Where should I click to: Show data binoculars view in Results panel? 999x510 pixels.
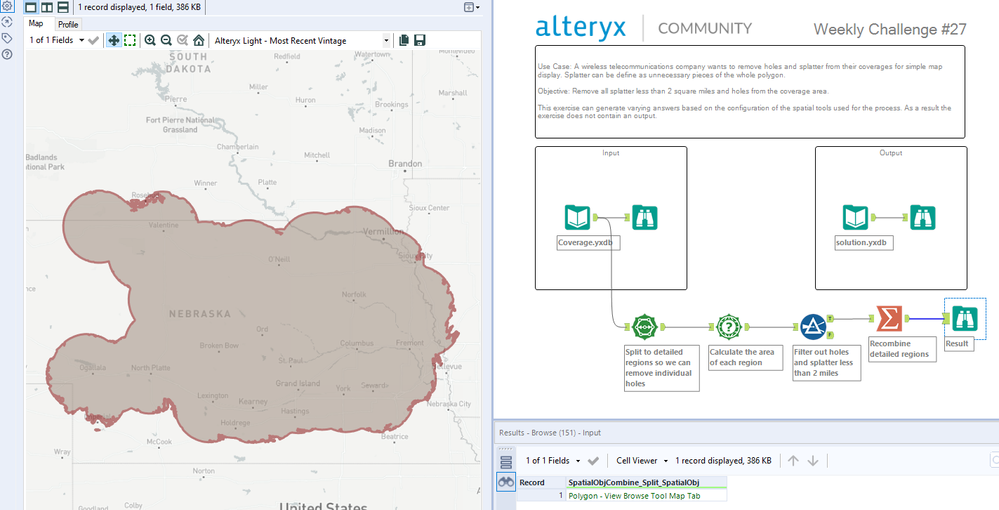coord(506,483)
